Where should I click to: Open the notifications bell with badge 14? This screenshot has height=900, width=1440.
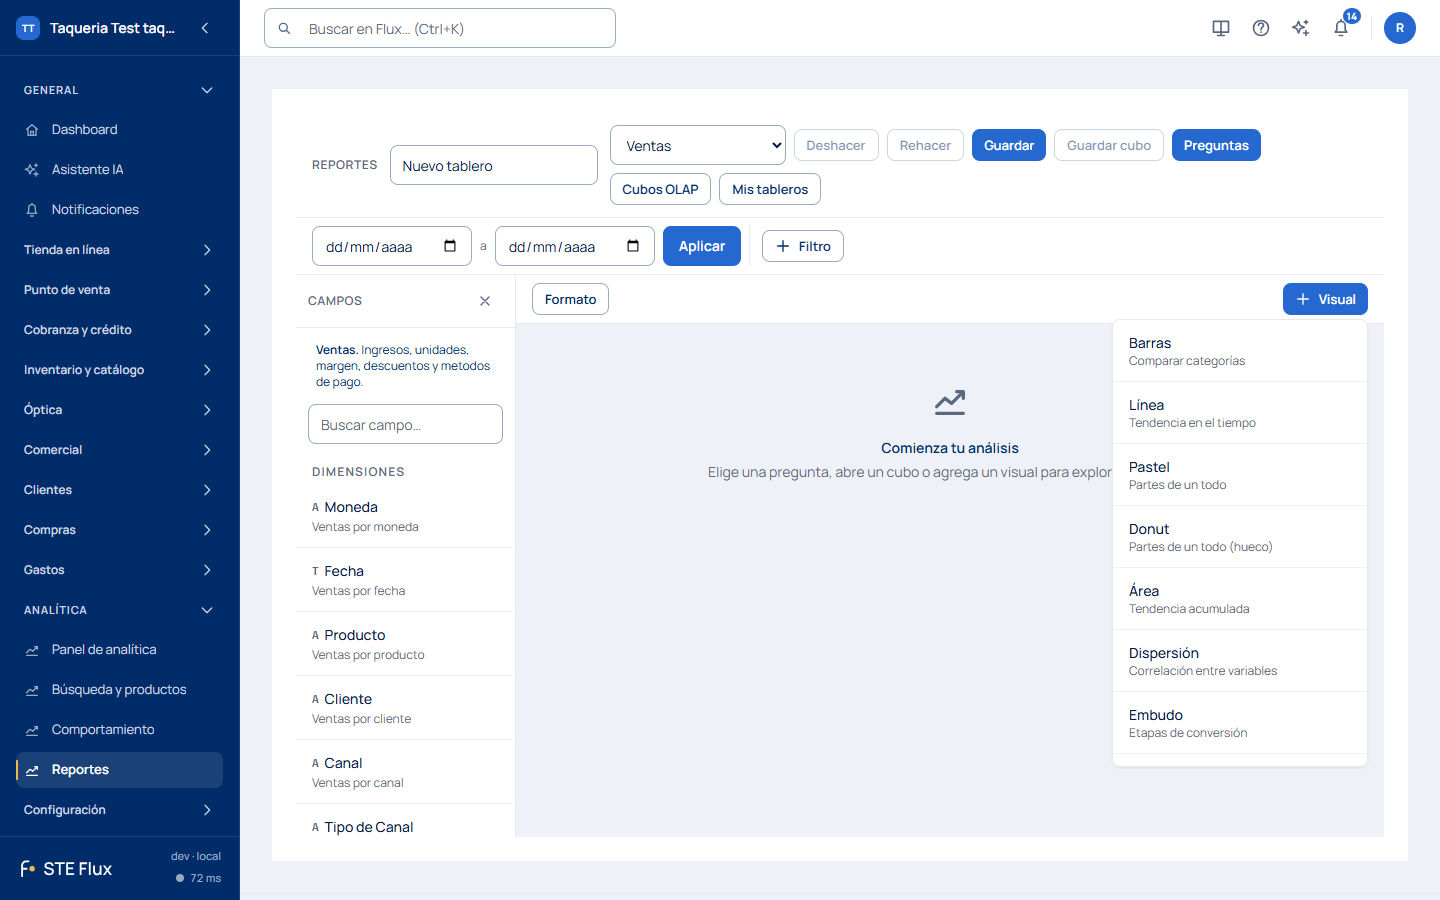(x=1341, y=28)
